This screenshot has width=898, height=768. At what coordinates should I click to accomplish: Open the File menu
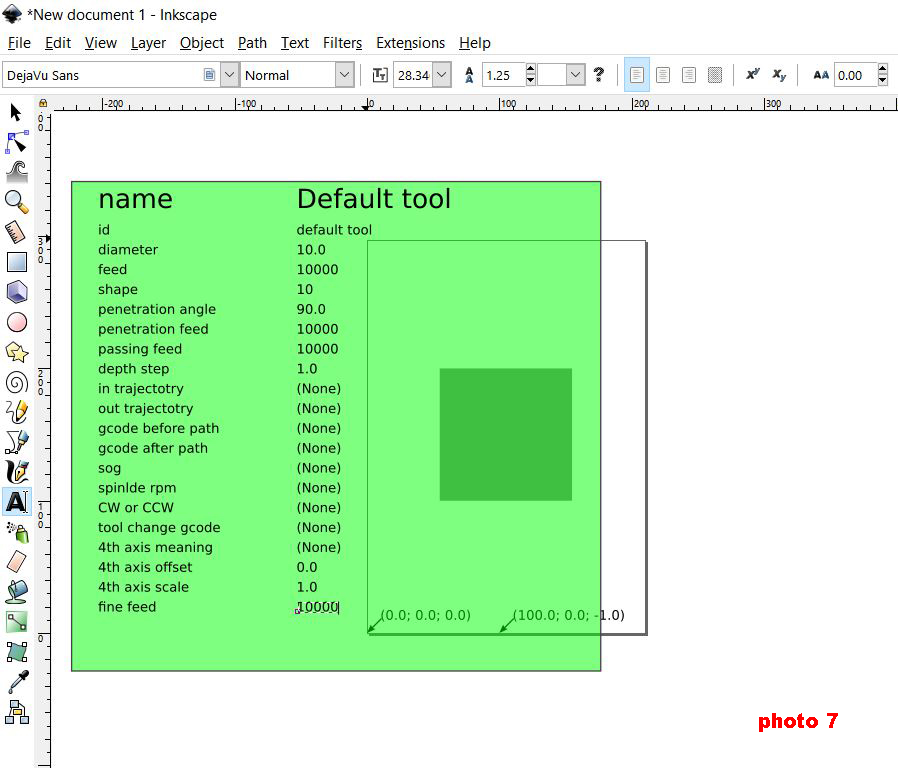19,43
